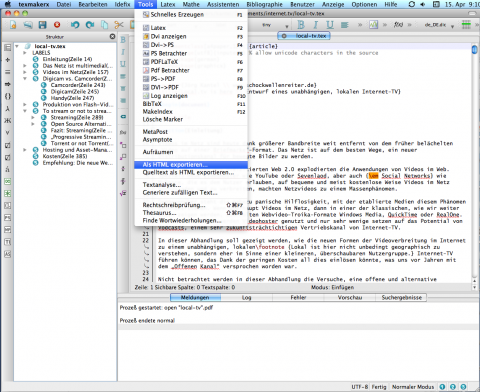
Task: Click the square root icon beside editor
Action: (x=123, y=193)
